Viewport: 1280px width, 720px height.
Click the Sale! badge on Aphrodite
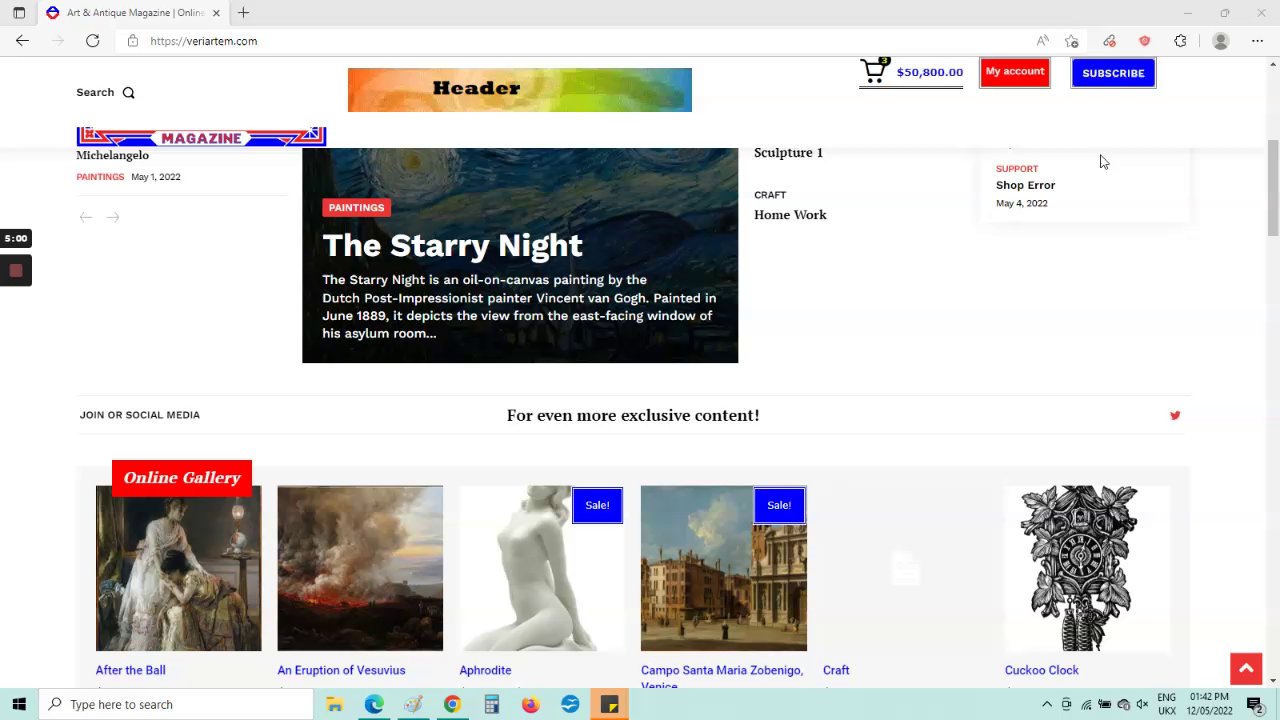(597, 505)
